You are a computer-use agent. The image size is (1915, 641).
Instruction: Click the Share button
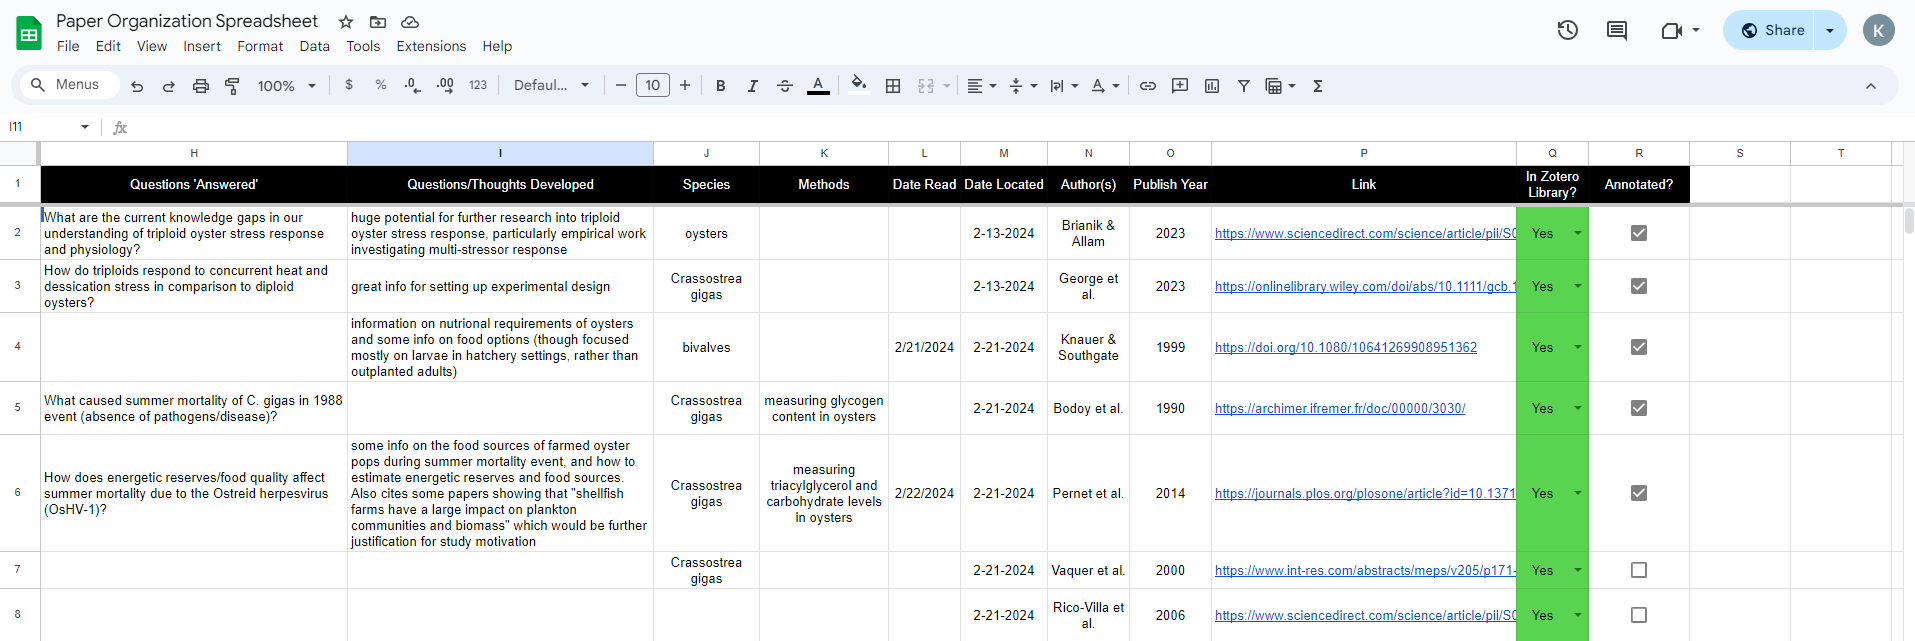1771,30
